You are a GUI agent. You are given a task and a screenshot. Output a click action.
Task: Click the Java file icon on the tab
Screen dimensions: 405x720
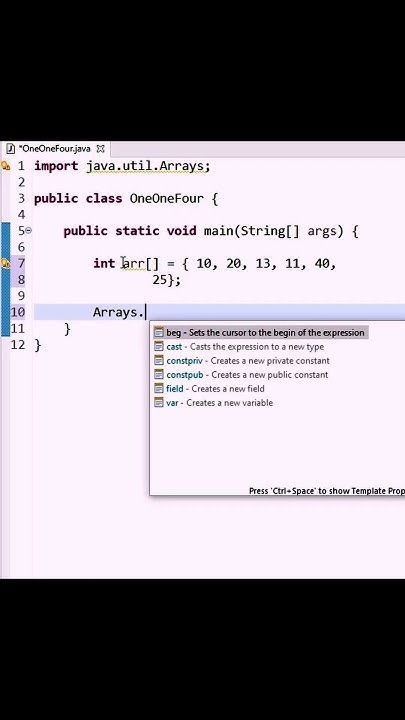click(x=11, y=149)
